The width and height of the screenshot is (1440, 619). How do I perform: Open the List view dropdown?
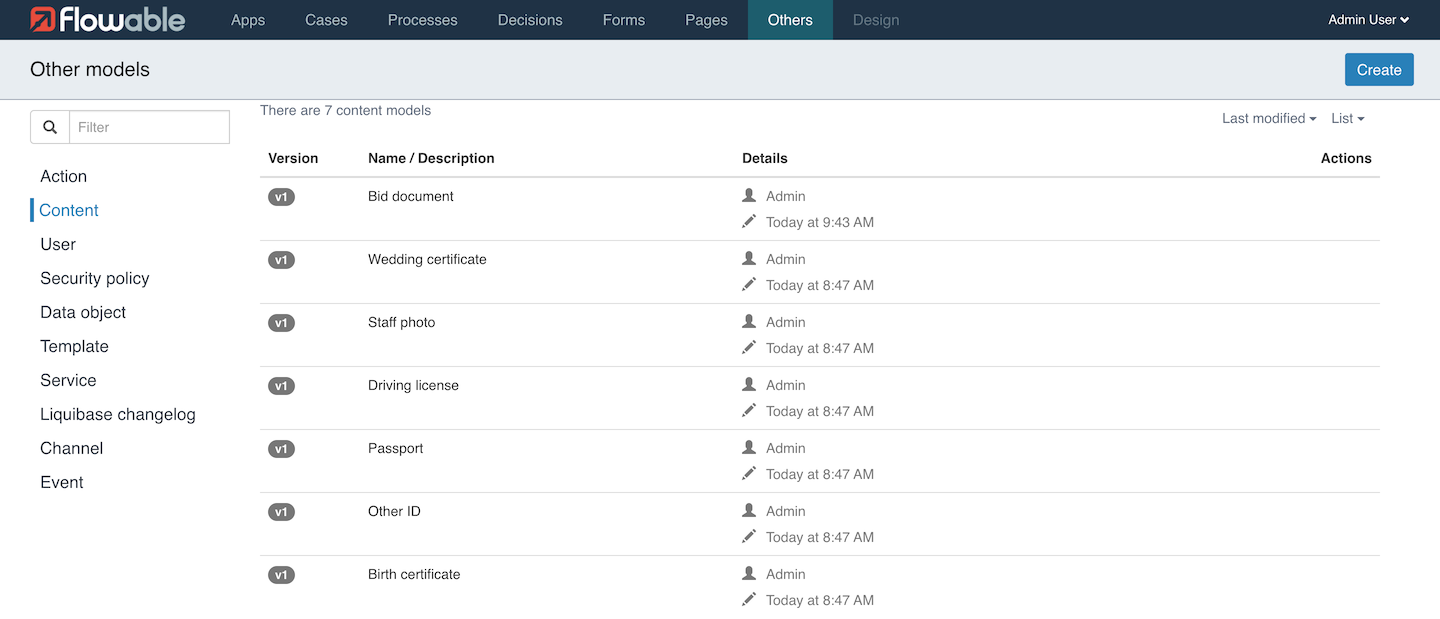coord(1347,118)
